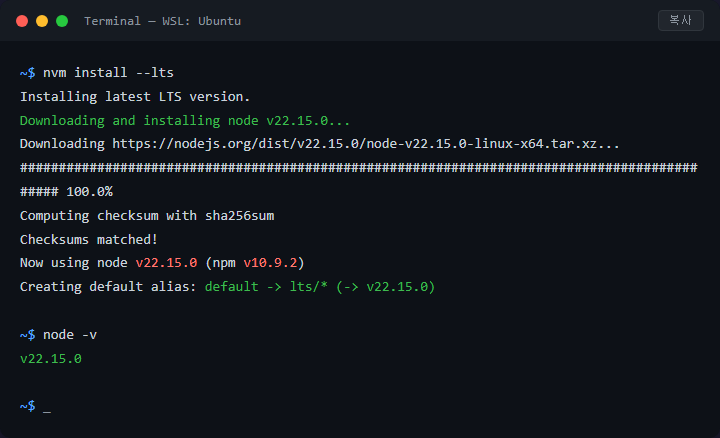Click the green 'Downloading and installing node v22.15.0...' line

click(185, 120)
